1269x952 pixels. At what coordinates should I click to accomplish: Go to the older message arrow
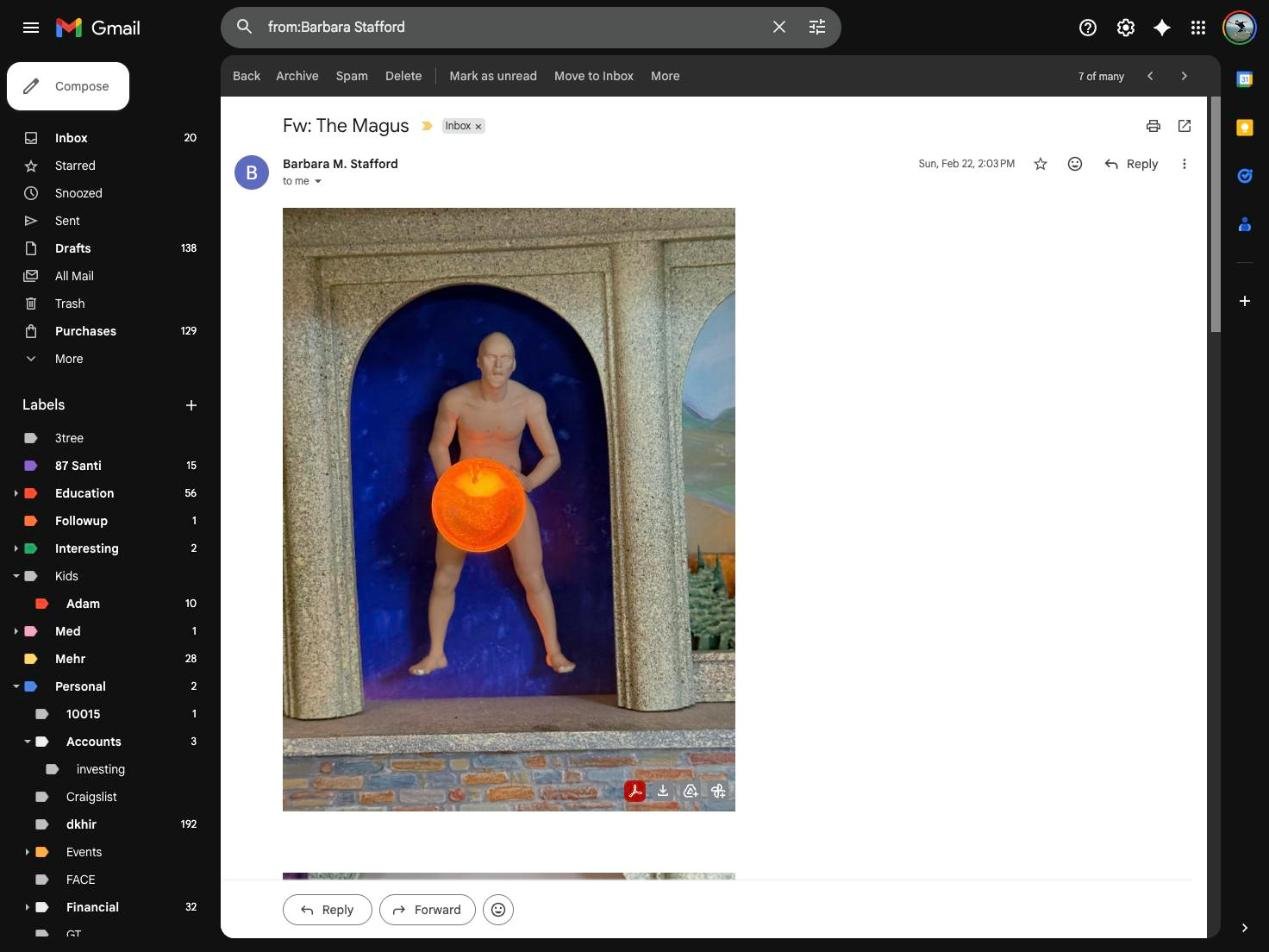tap(1184, 76)
